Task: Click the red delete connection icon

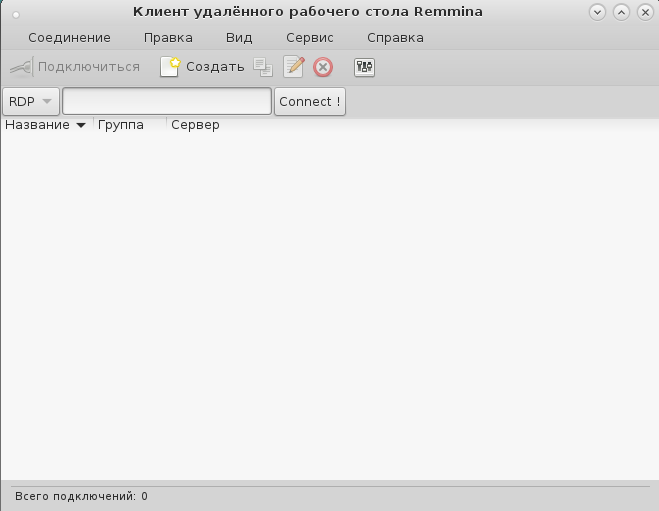Action: point(323,67)
